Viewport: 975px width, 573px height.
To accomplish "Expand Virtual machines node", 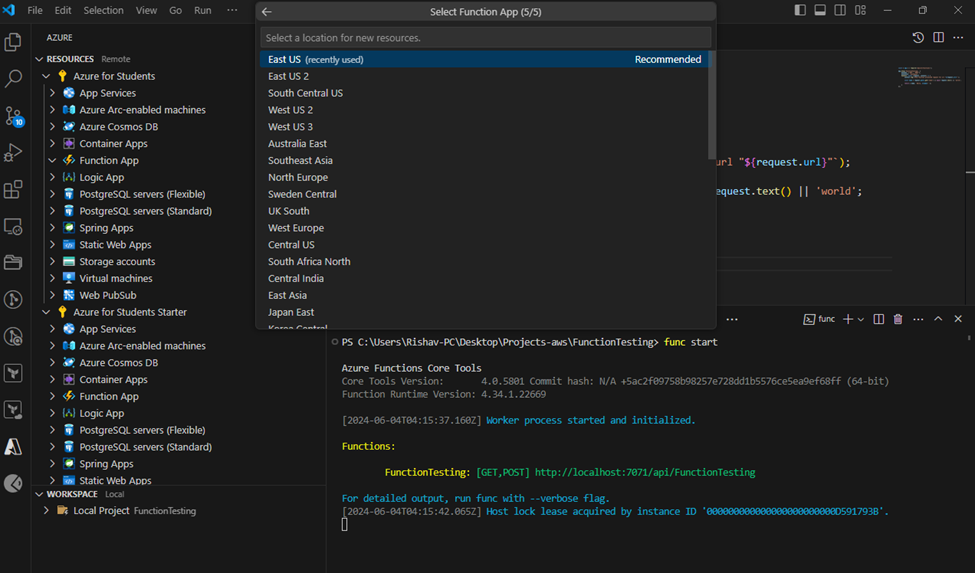I will tap(52, 278).
